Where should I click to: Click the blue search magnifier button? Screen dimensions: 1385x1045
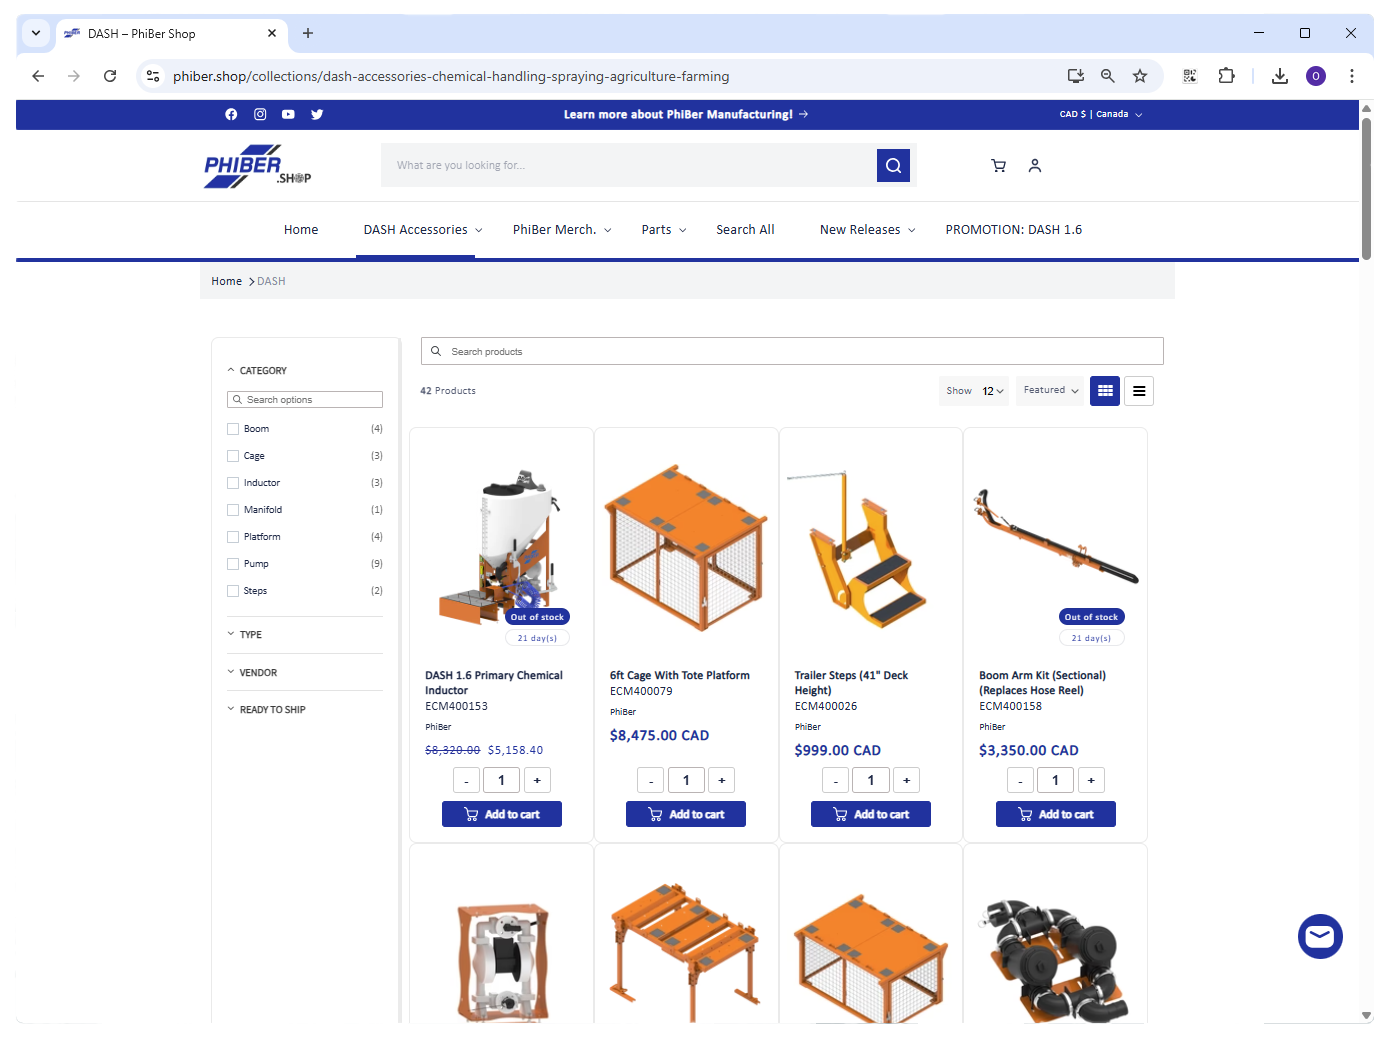point(893,166)
